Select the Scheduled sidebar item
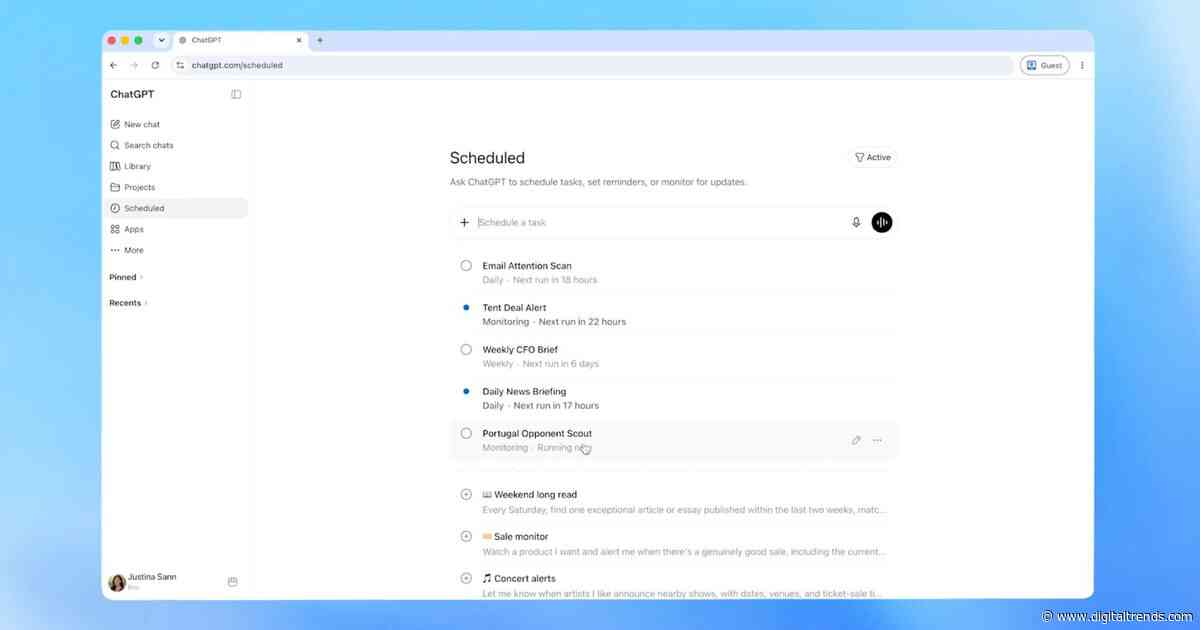Screen dimensions: 1200x630 (x=177, y=208)
